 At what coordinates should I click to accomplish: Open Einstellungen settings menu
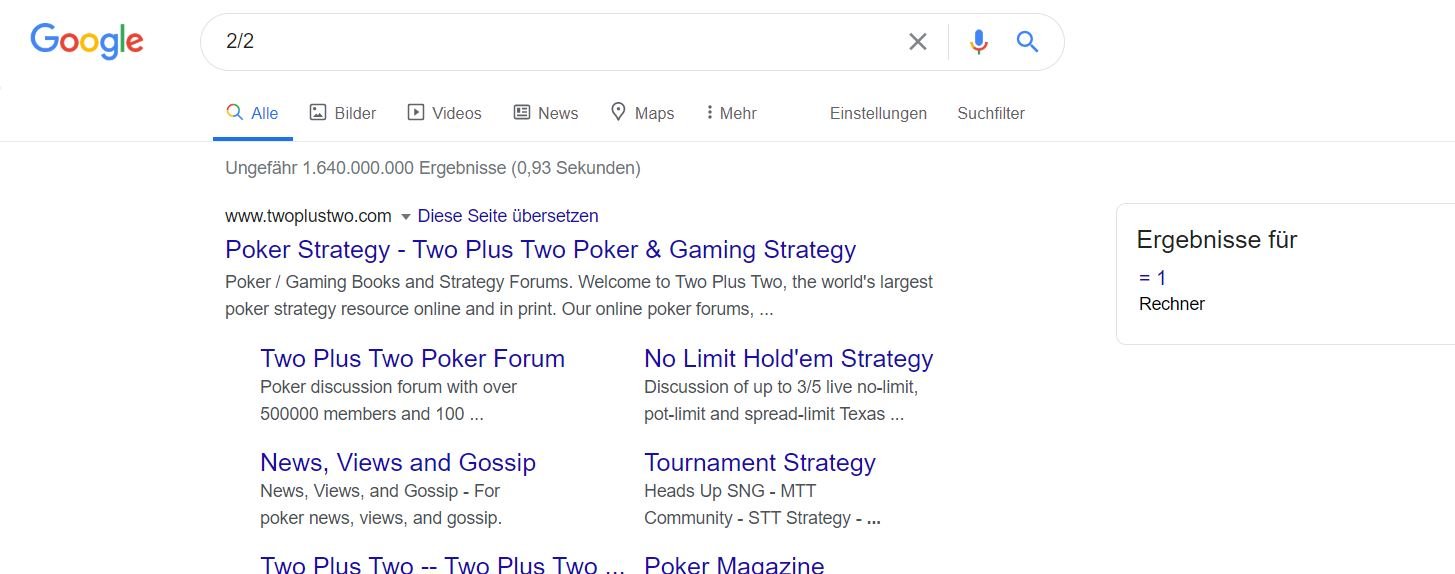coord(878,113)
